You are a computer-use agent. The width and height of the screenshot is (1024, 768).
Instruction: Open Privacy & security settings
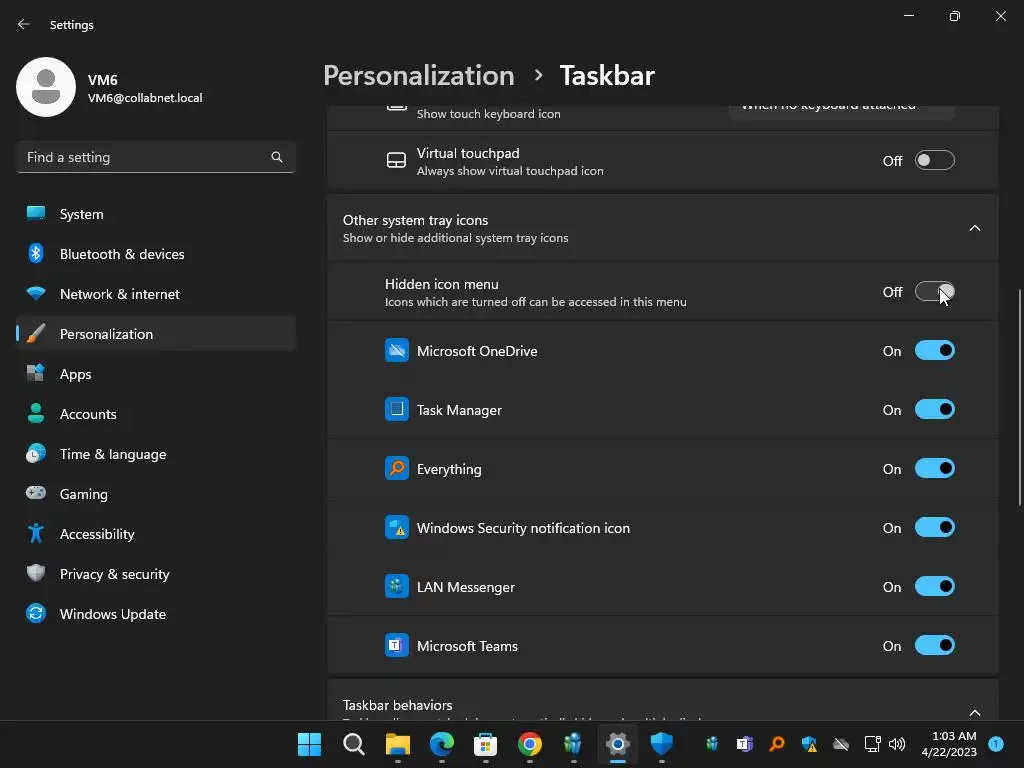(x=156, y=574)
